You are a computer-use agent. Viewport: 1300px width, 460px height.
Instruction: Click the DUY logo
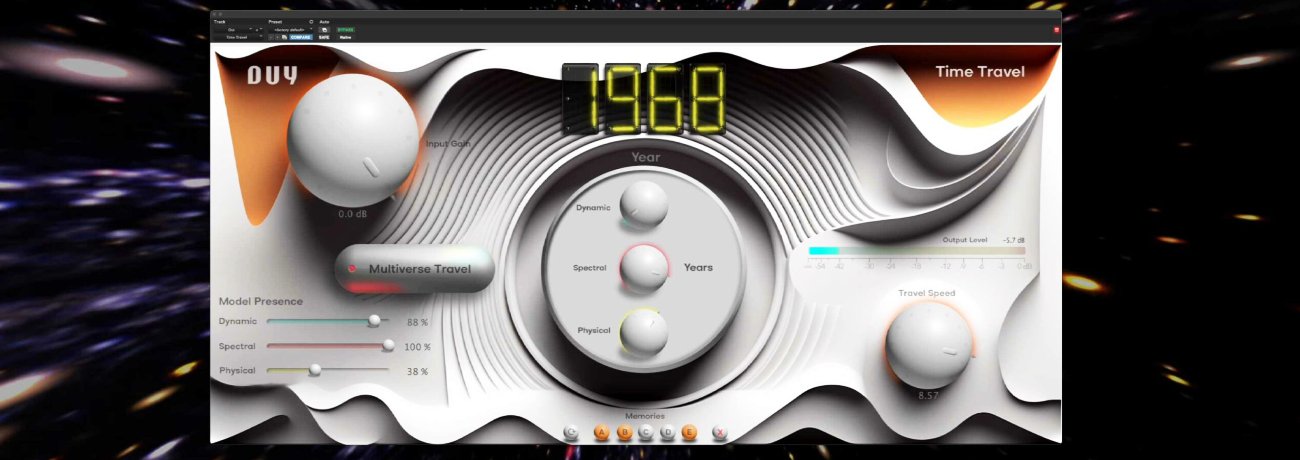point(272,75)
